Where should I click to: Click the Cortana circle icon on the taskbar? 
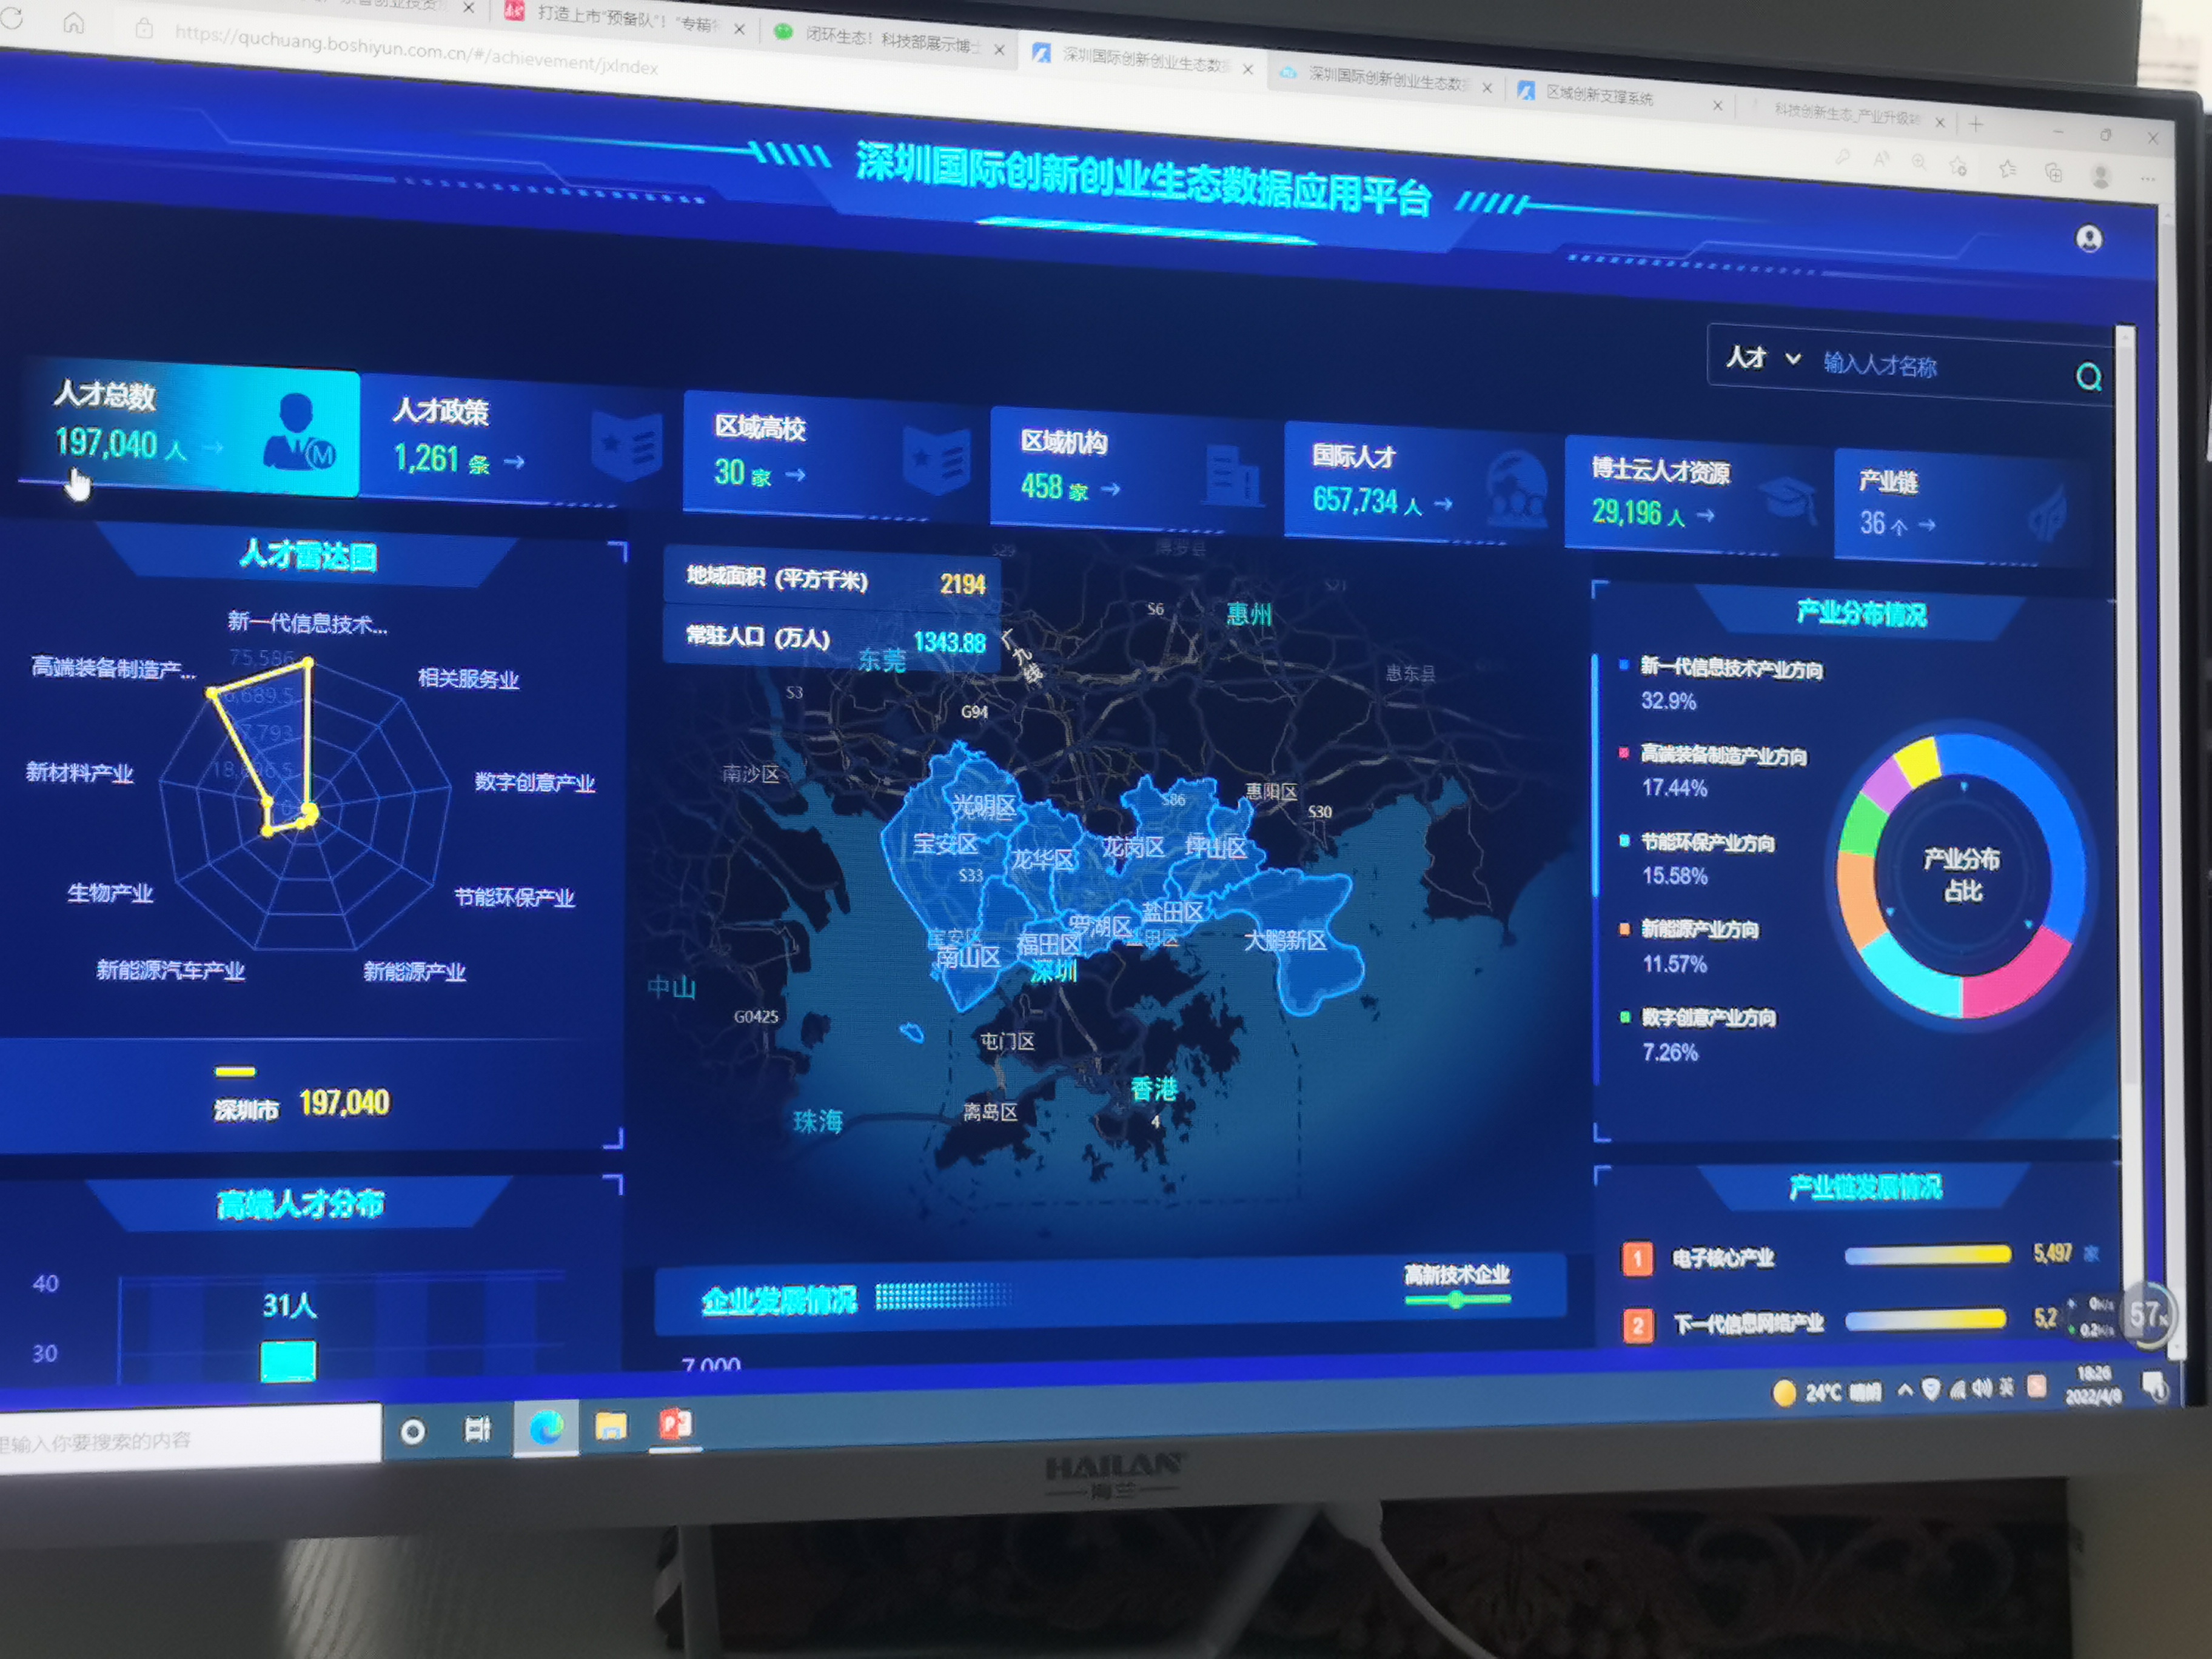[412, 1431]
